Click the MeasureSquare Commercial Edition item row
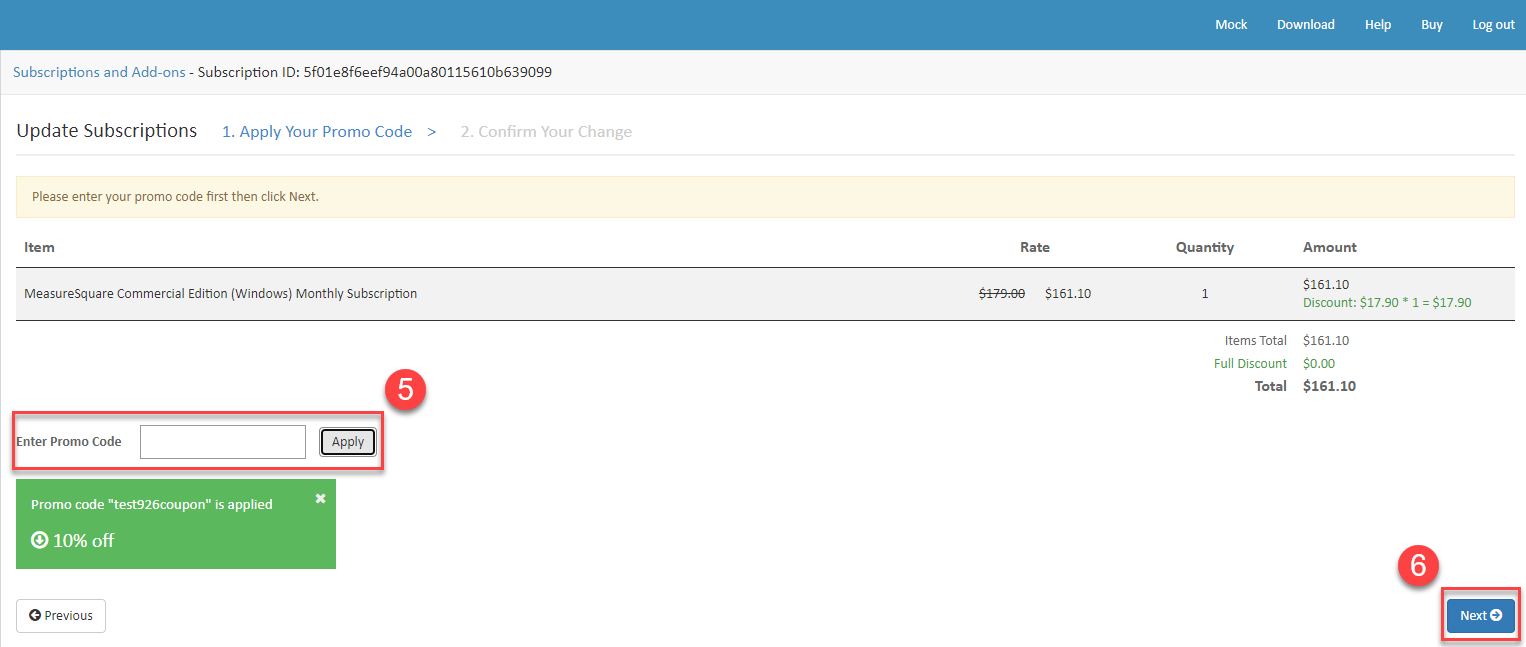 [765, 294]
